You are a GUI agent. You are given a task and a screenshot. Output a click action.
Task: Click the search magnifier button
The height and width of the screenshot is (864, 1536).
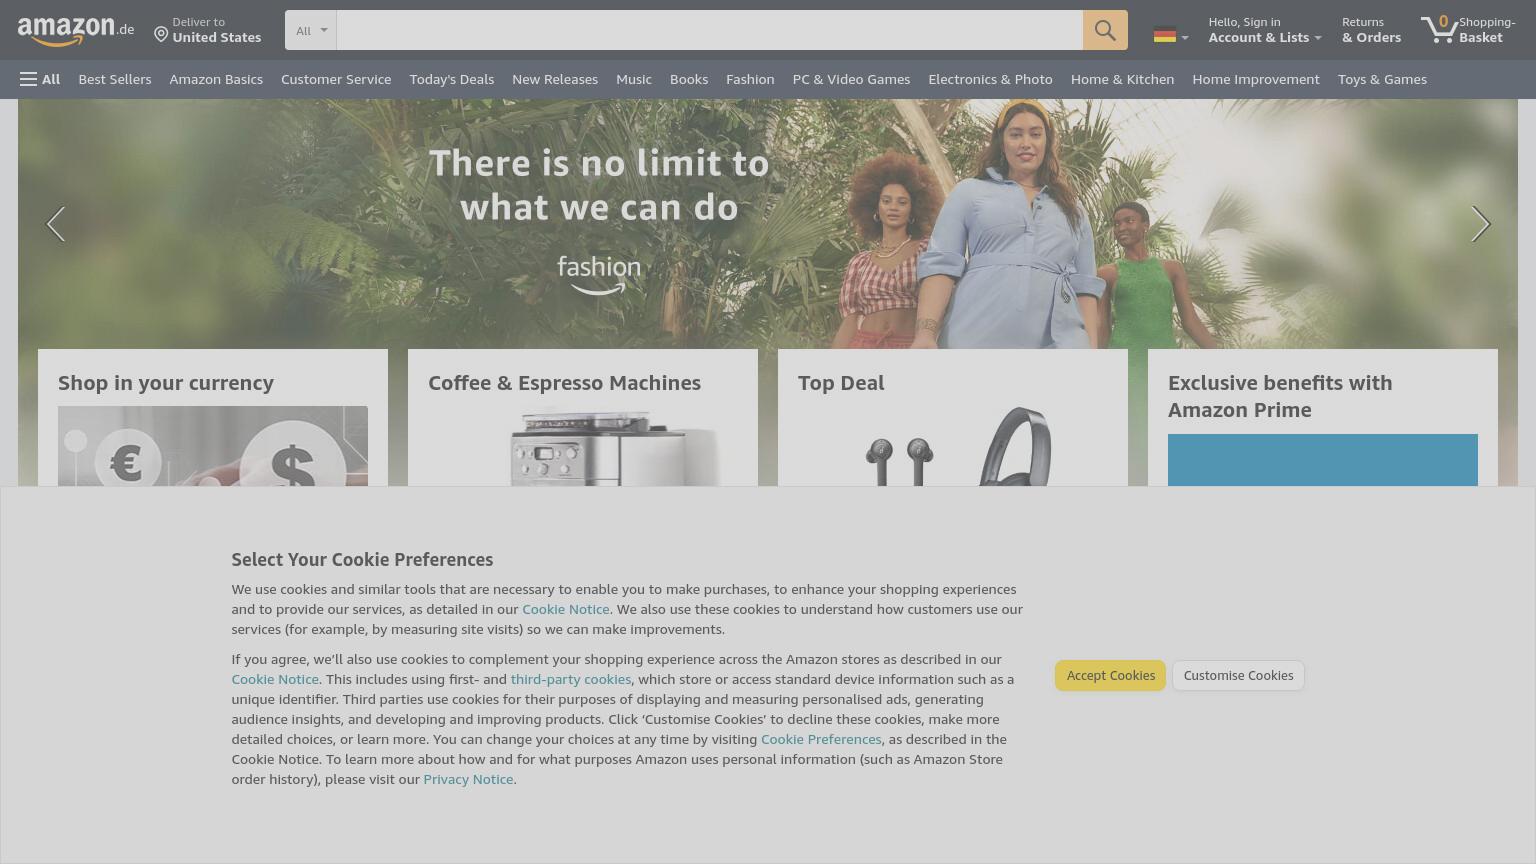pyautogui.click(x=1105, y=30)
